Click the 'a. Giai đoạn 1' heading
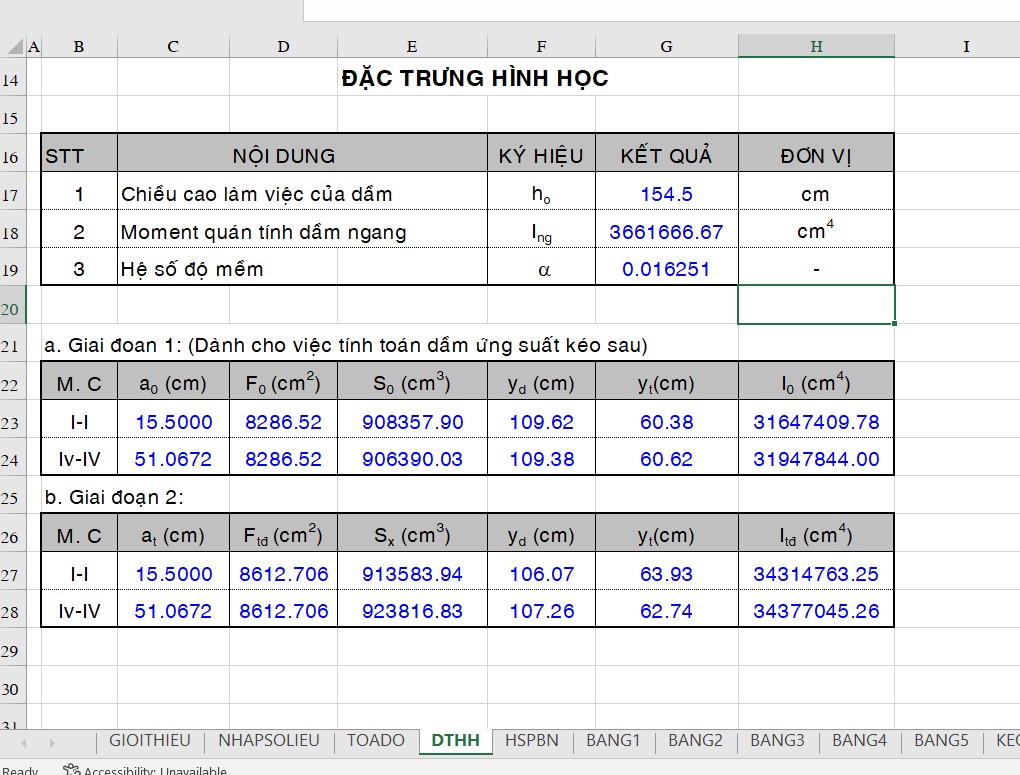This screenshot has width=1020, height=775. pyautogui.click(x=345, y=345)
